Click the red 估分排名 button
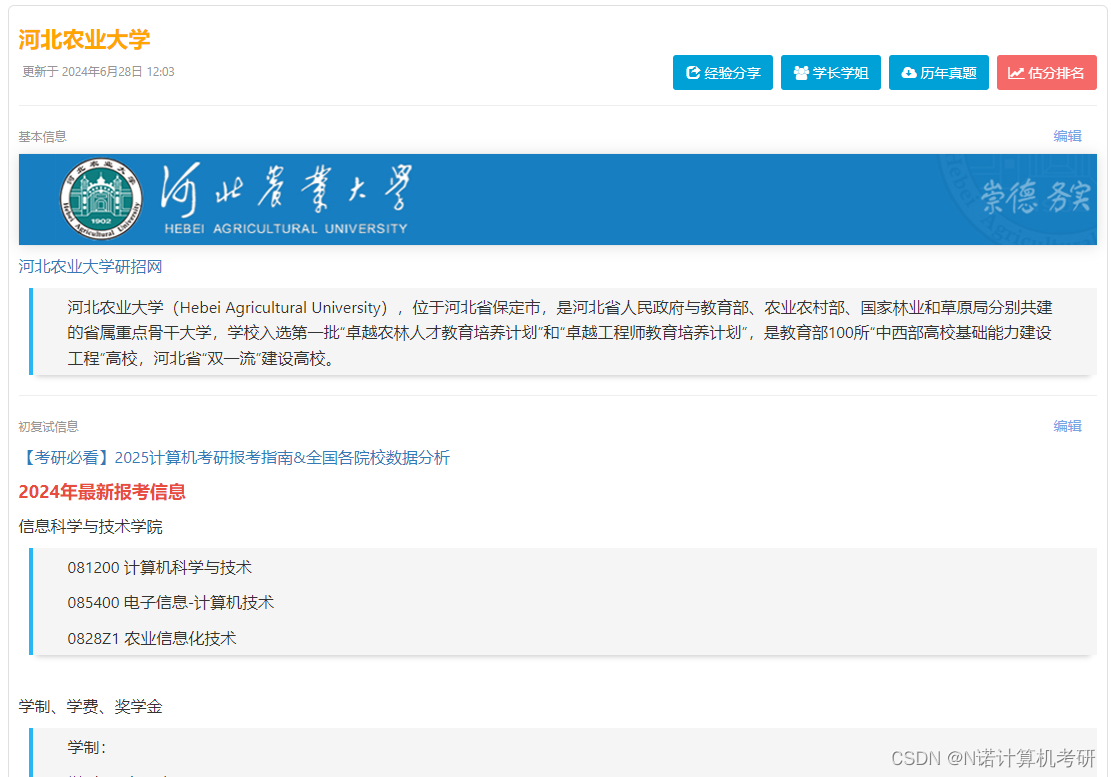 pos(1047,72)
